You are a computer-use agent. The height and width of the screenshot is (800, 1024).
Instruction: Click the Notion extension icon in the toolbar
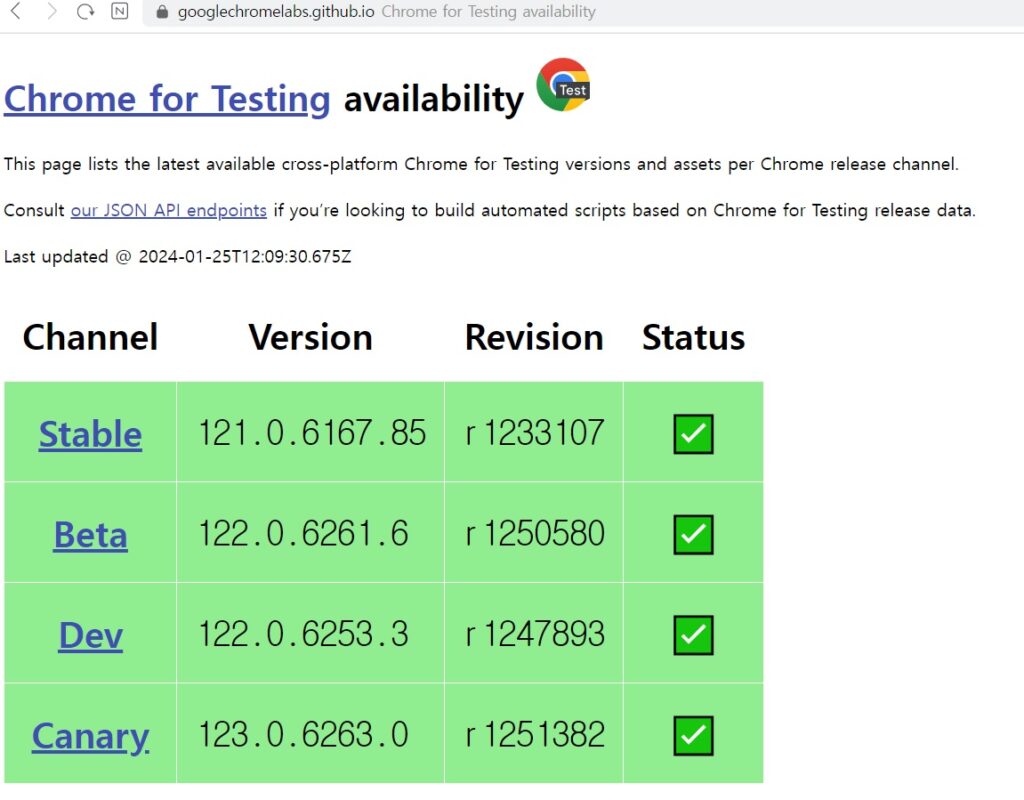[x=120, y=11]
